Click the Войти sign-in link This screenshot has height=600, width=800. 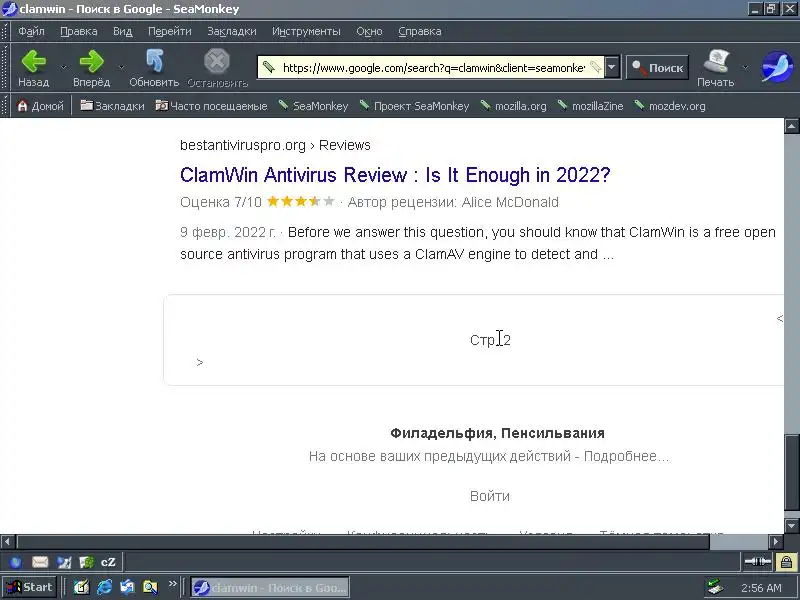point(490,496)
